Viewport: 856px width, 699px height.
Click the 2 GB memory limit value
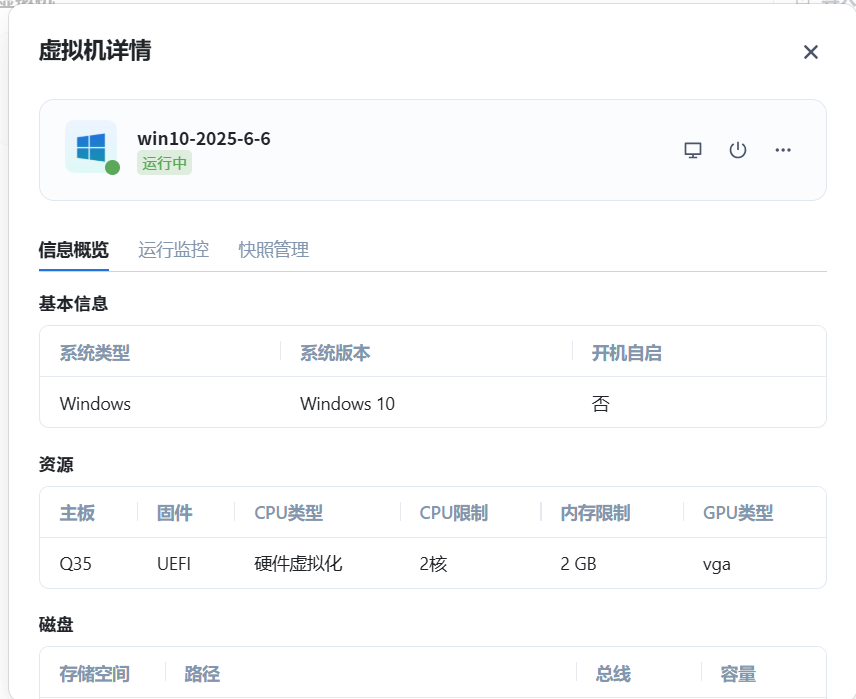578,564
